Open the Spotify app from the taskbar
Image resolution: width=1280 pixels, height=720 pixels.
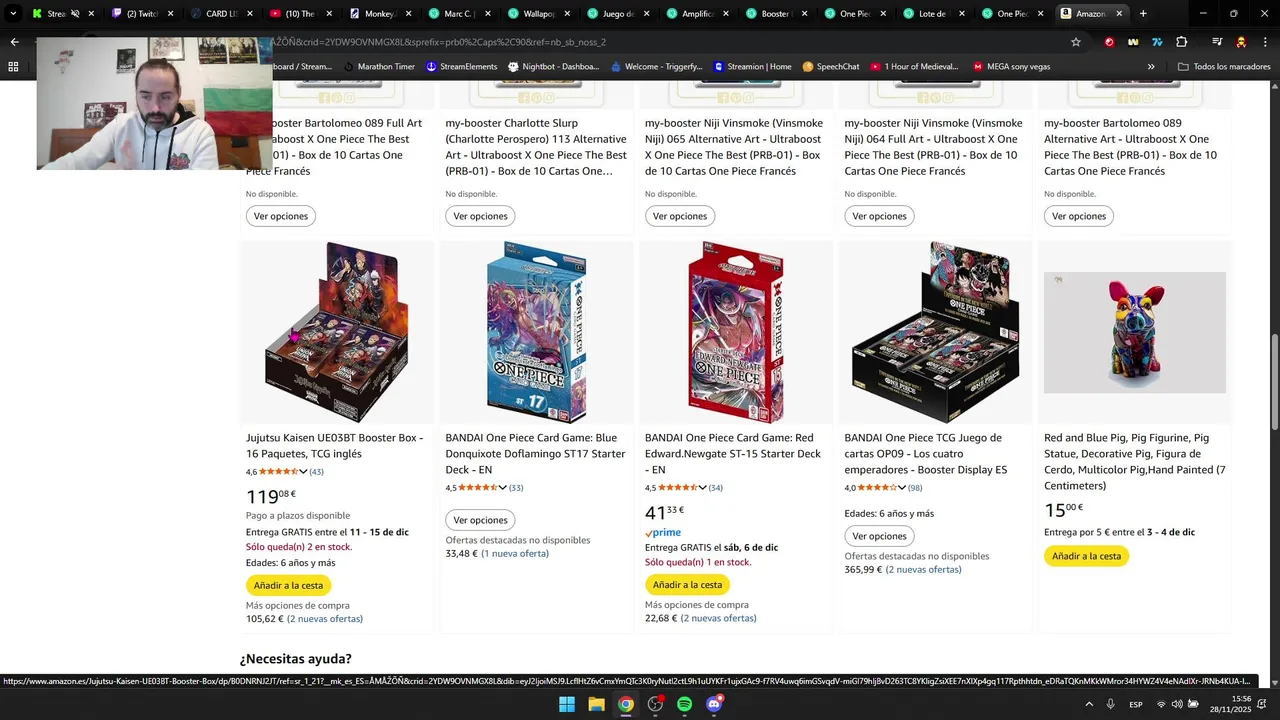(x=684, y=704)
